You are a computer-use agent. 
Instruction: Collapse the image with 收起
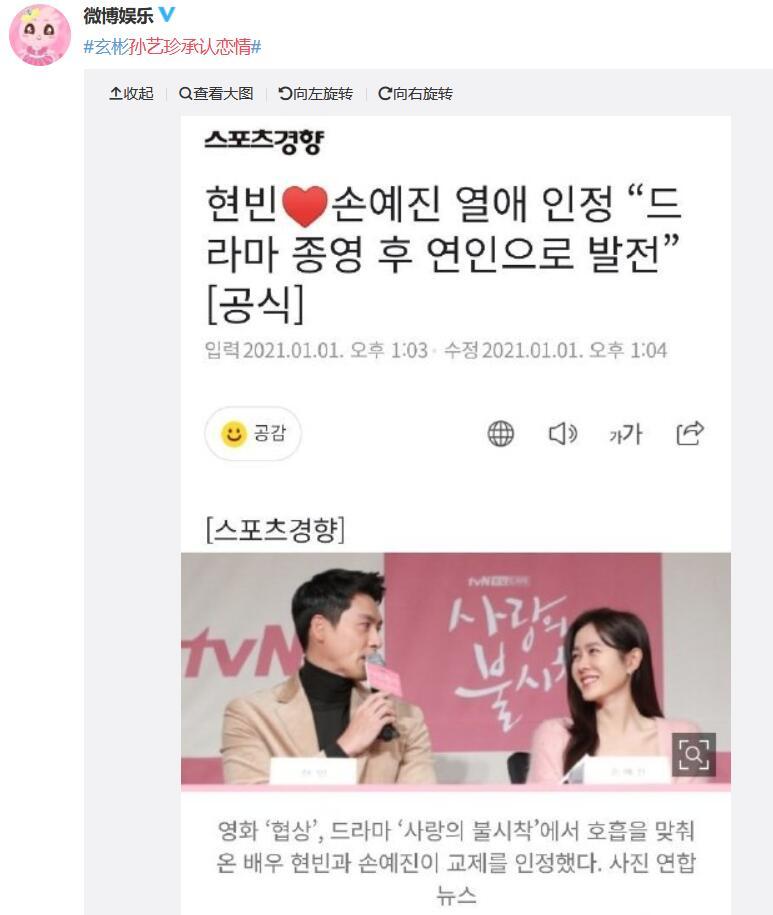tap(132, 93)
